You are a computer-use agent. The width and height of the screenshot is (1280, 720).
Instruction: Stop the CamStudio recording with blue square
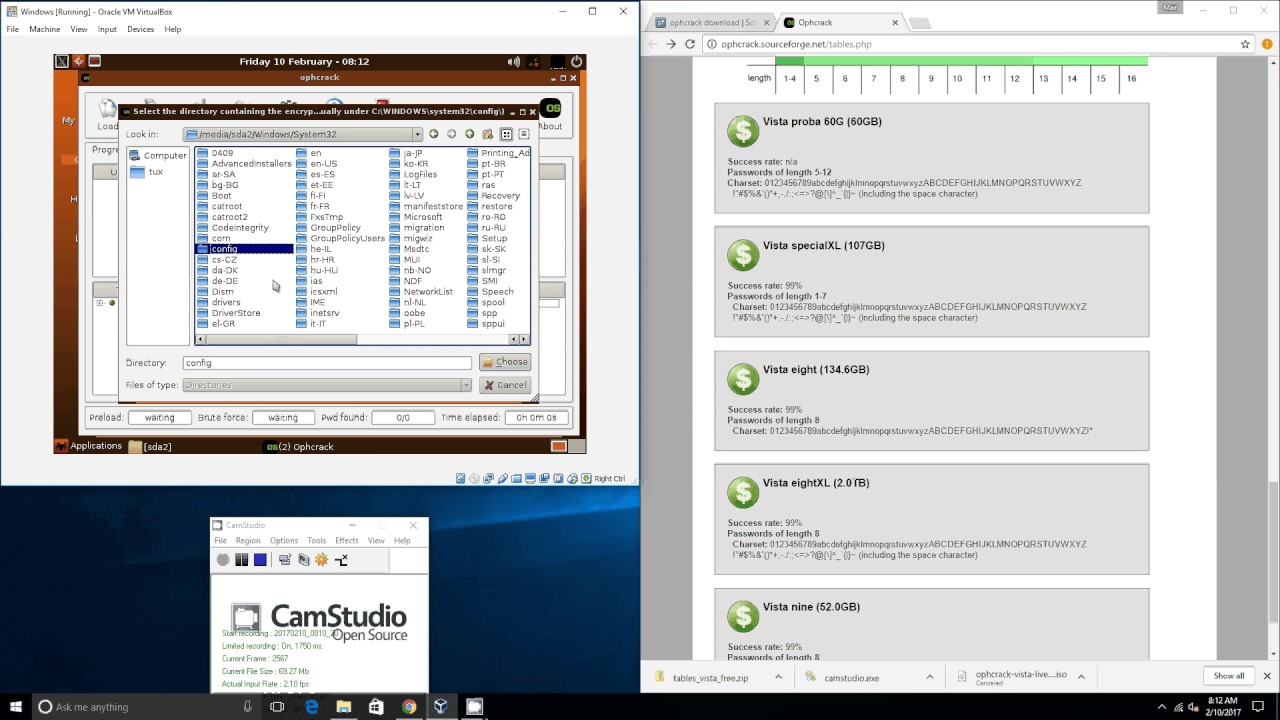260,560
